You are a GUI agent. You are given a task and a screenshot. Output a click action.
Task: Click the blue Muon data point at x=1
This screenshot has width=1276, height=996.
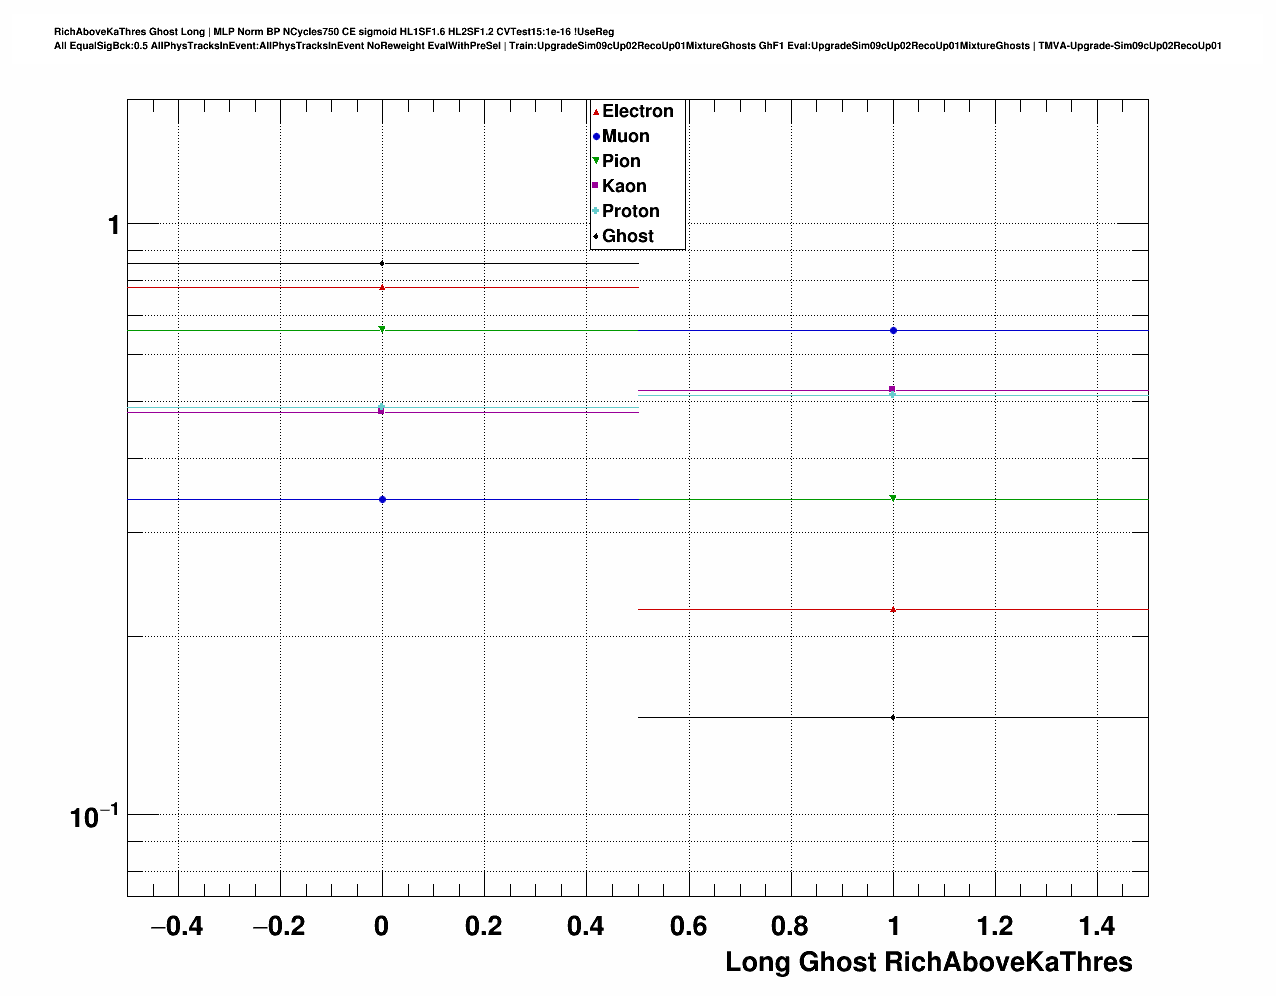click(x=893, y=330)
